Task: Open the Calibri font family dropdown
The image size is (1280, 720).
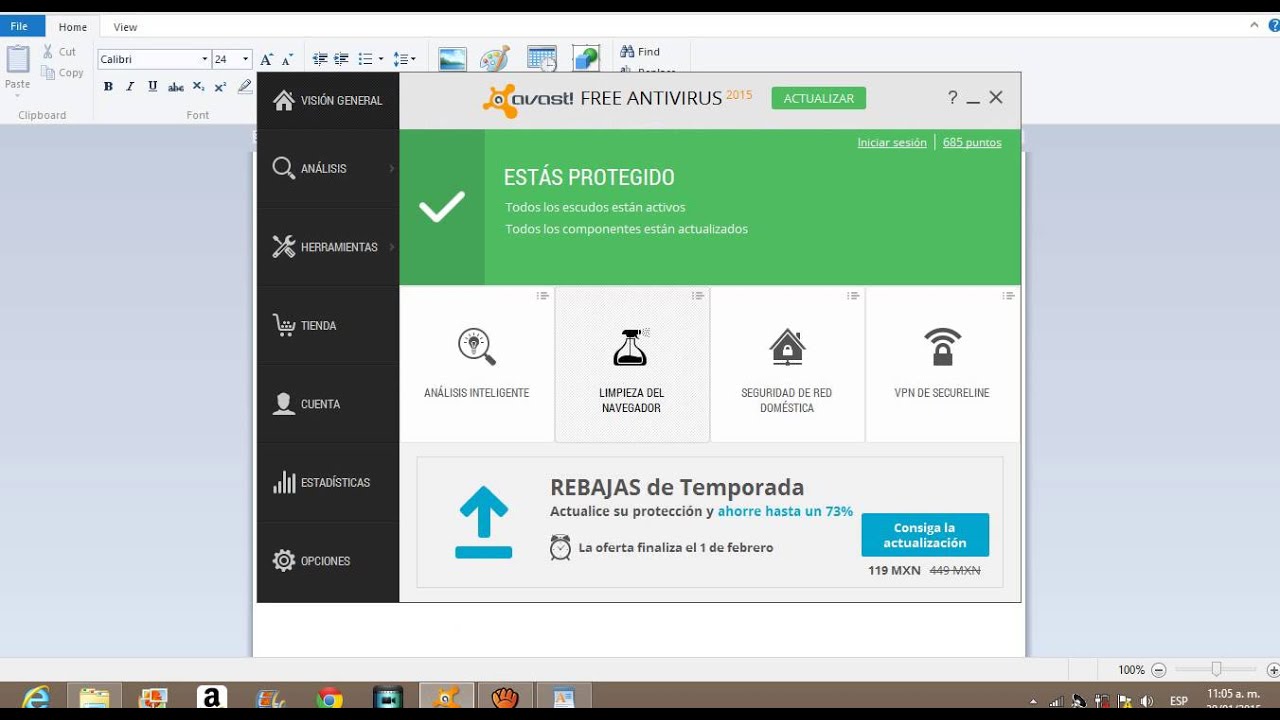Action: click(x=205, y=59)
